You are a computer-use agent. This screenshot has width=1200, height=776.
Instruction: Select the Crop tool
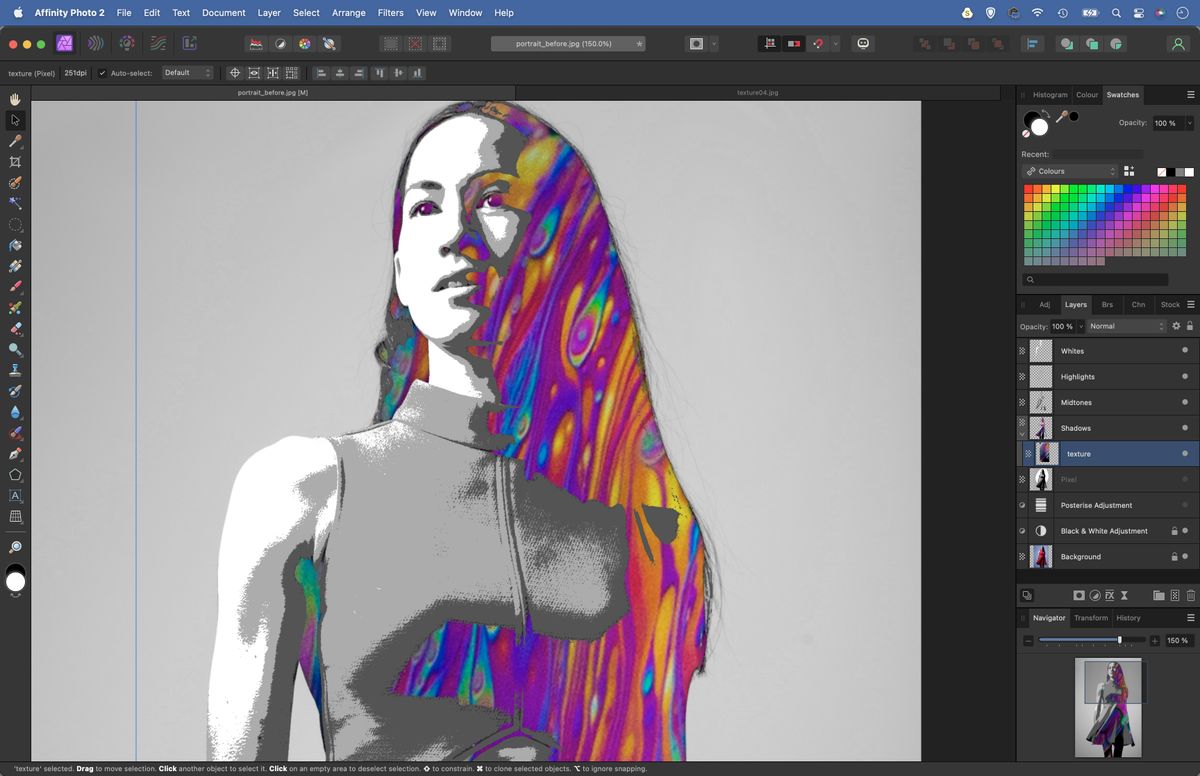[x=14, y=161]
